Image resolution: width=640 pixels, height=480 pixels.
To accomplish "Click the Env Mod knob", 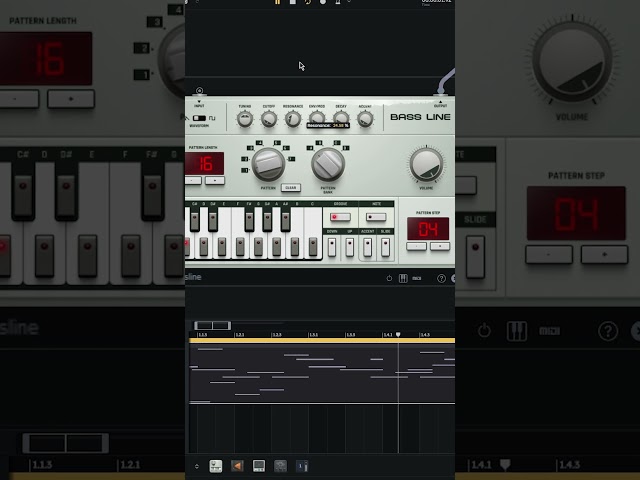I will (x=317, y=117).
